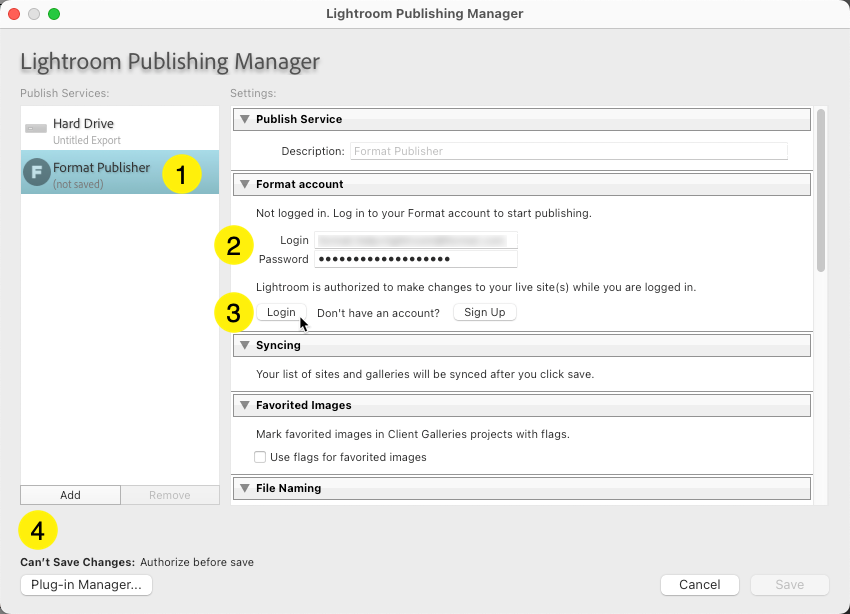Click the "Untitled Export" subtitle text
The height and width of the screenshot is (614, 850).
tap(87, 140)
